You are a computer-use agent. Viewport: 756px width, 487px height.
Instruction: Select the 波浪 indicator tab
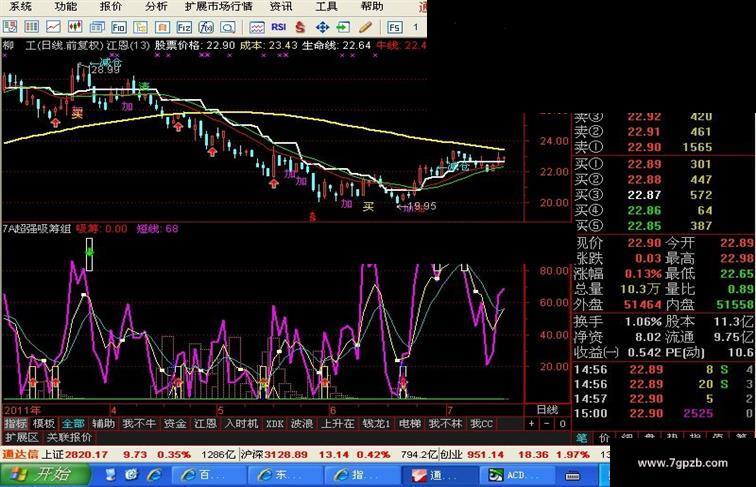[x=302, y=423]
